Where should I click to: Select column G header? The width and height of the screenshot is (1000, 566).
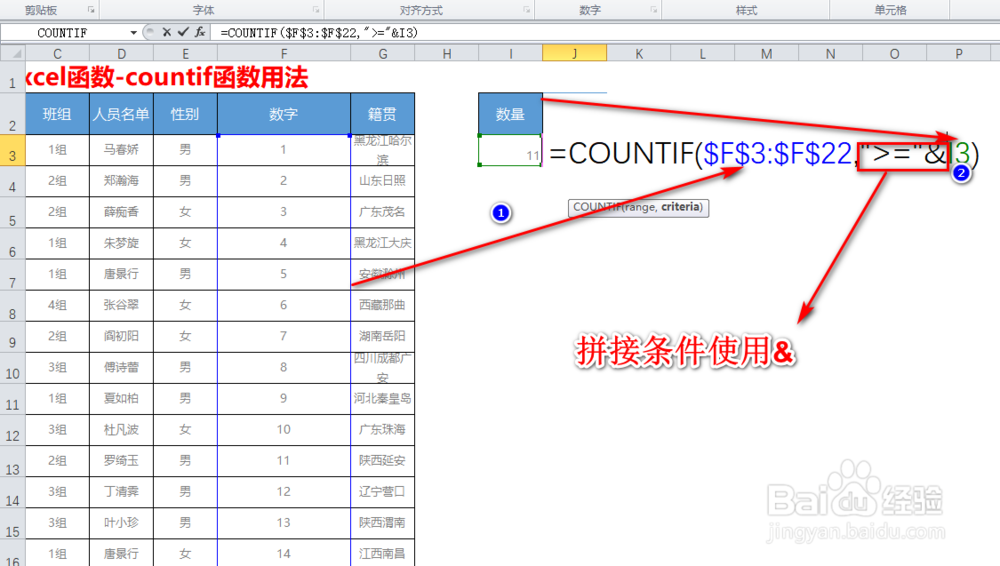coord(383,54)
